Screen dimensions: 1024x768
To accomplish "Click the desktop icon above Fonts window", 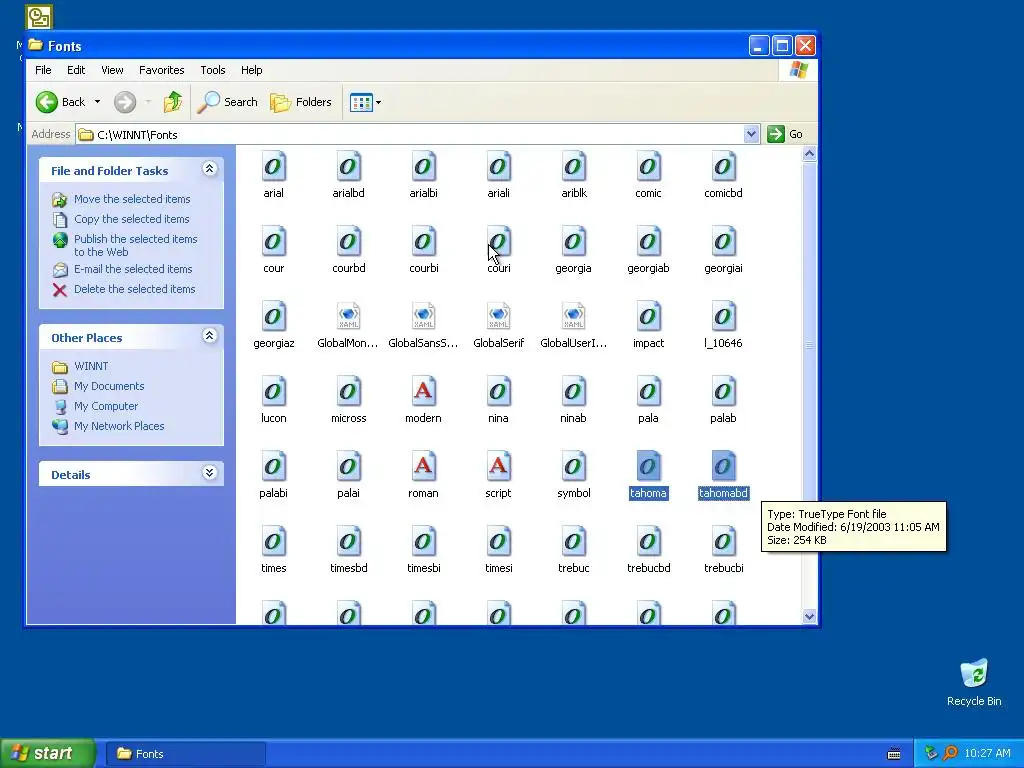I will pyautogui.click(x=39, y=17).
